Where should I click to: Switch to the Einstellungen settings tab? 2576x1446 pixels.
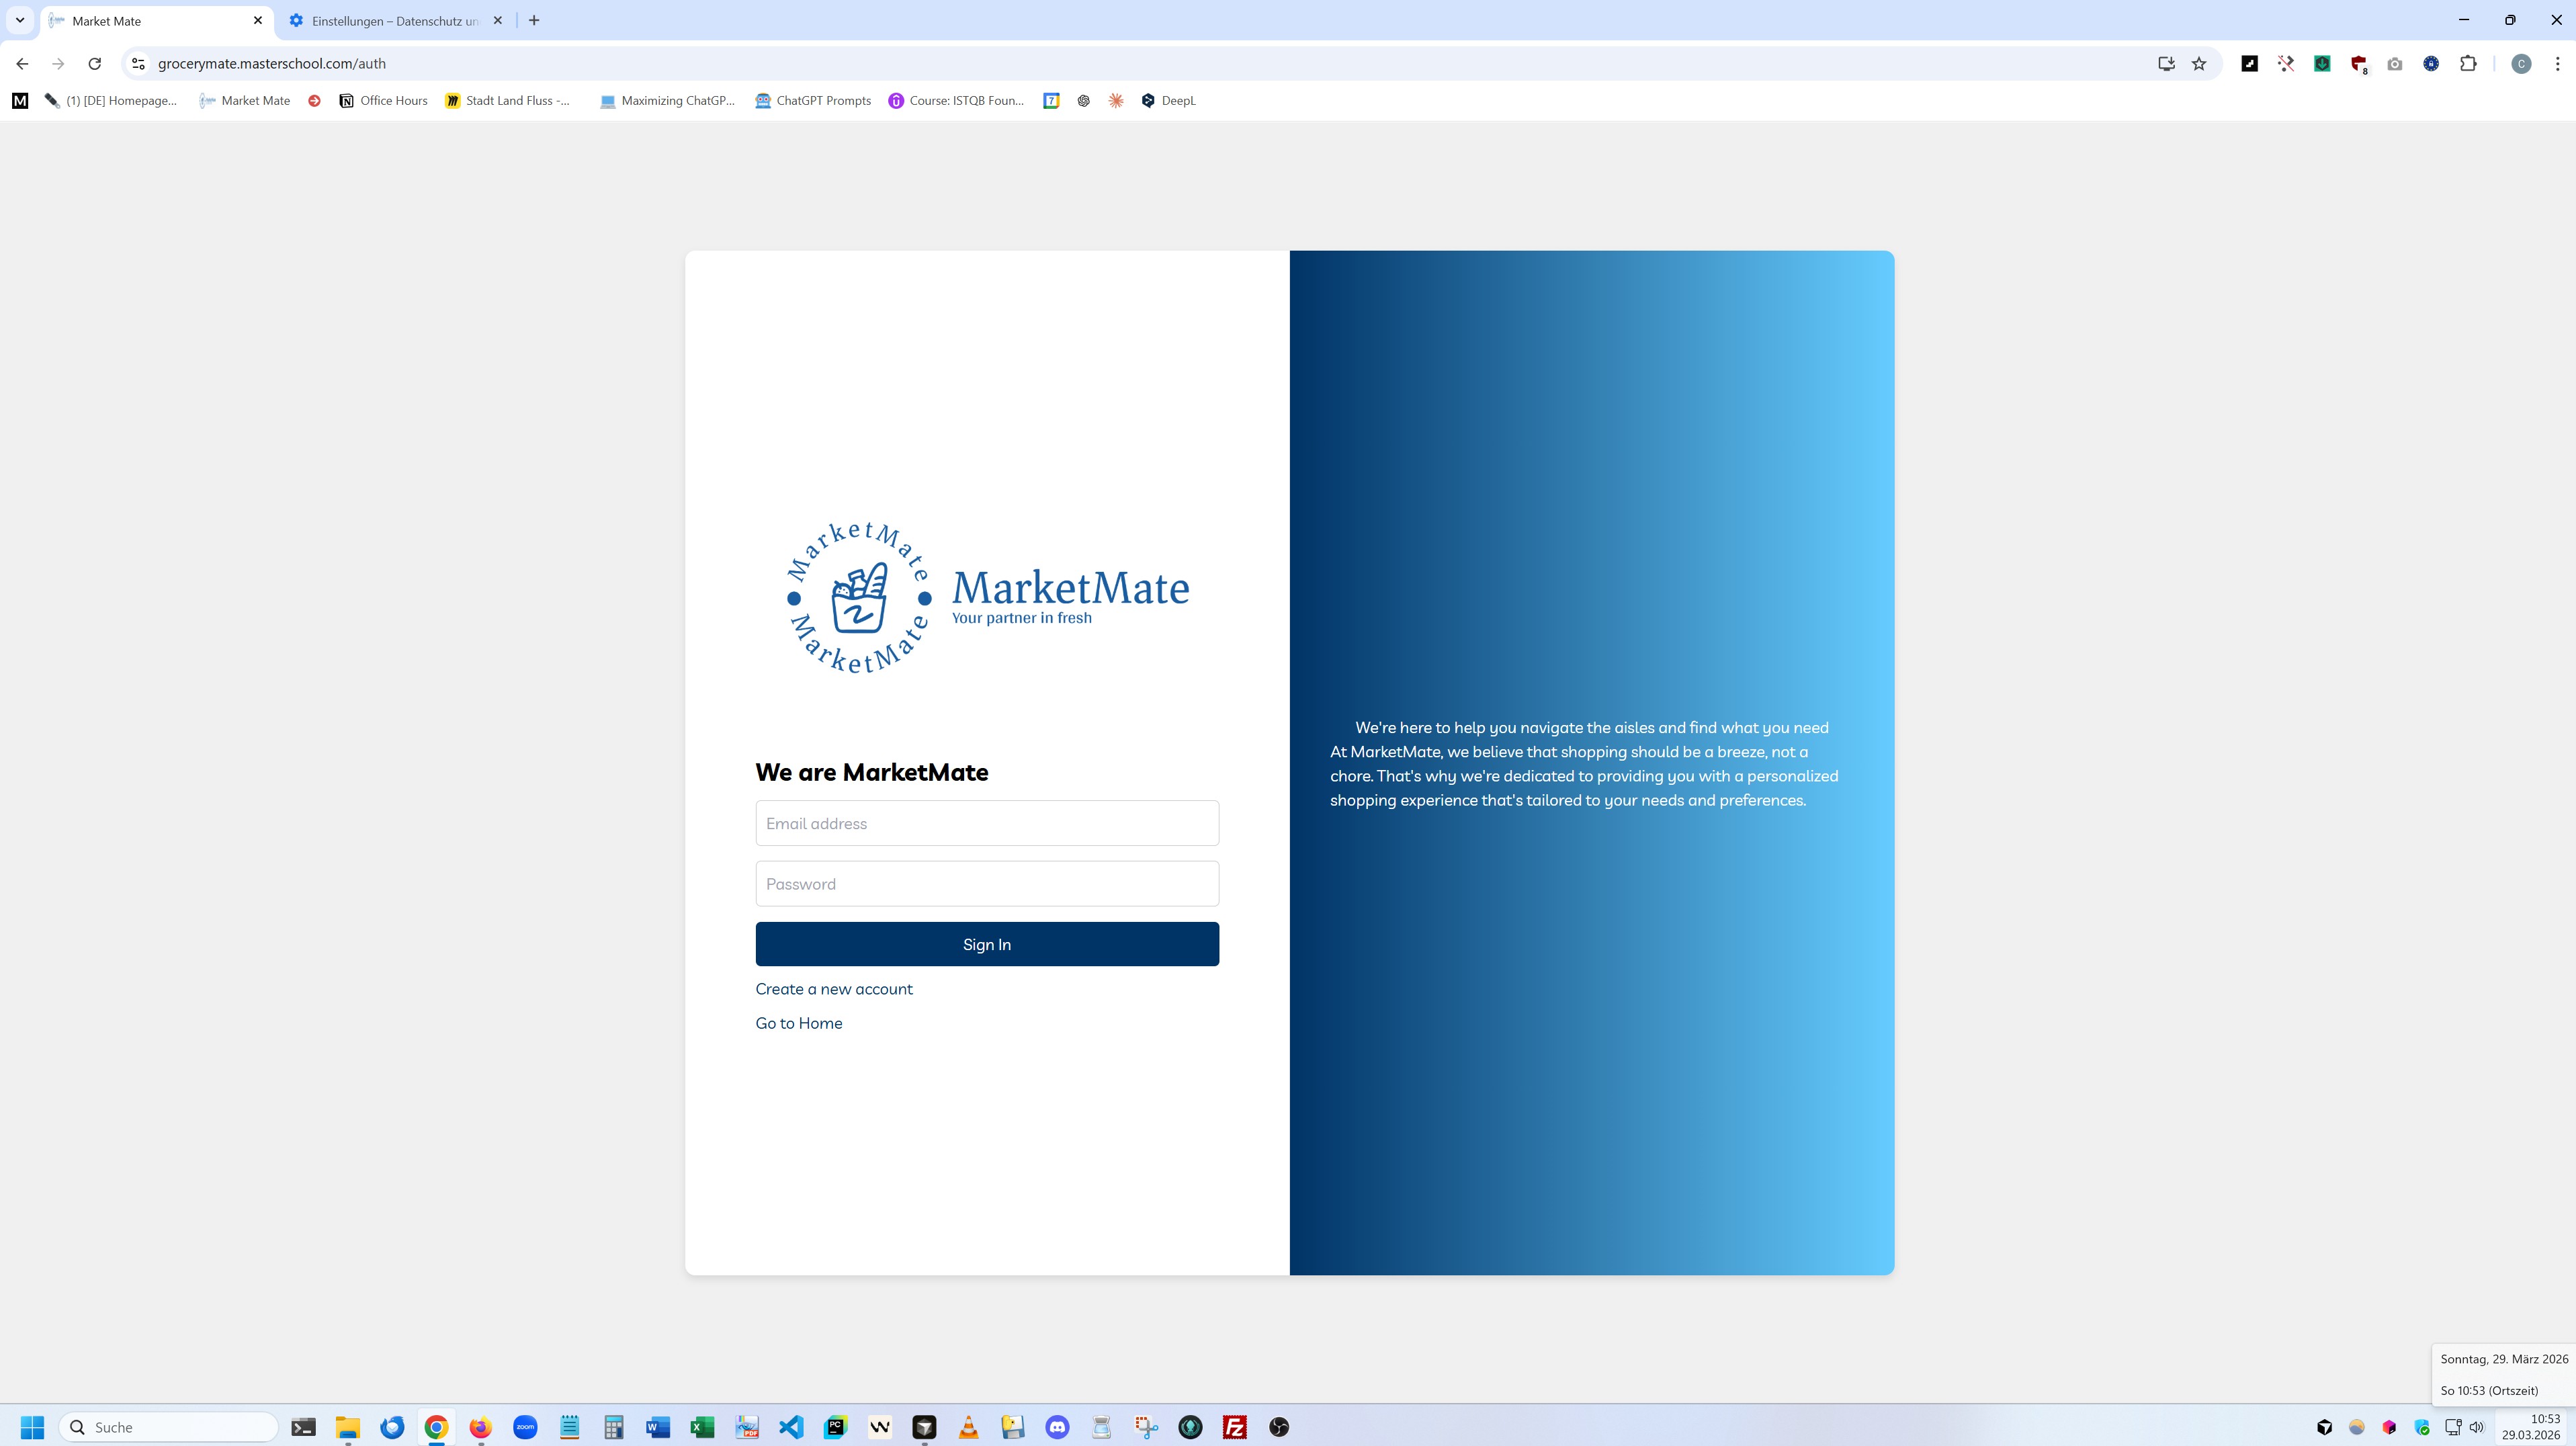tap(394, 21)
